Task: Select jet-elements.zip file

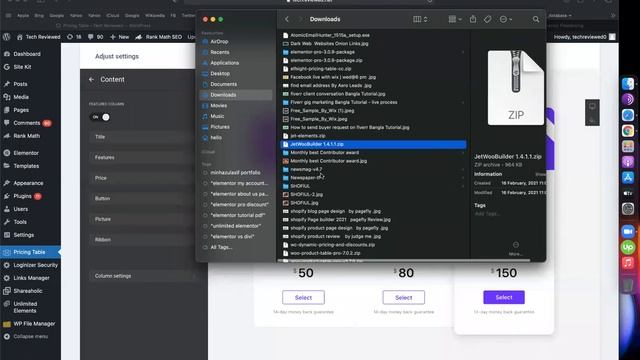Action: click(308, 136)
